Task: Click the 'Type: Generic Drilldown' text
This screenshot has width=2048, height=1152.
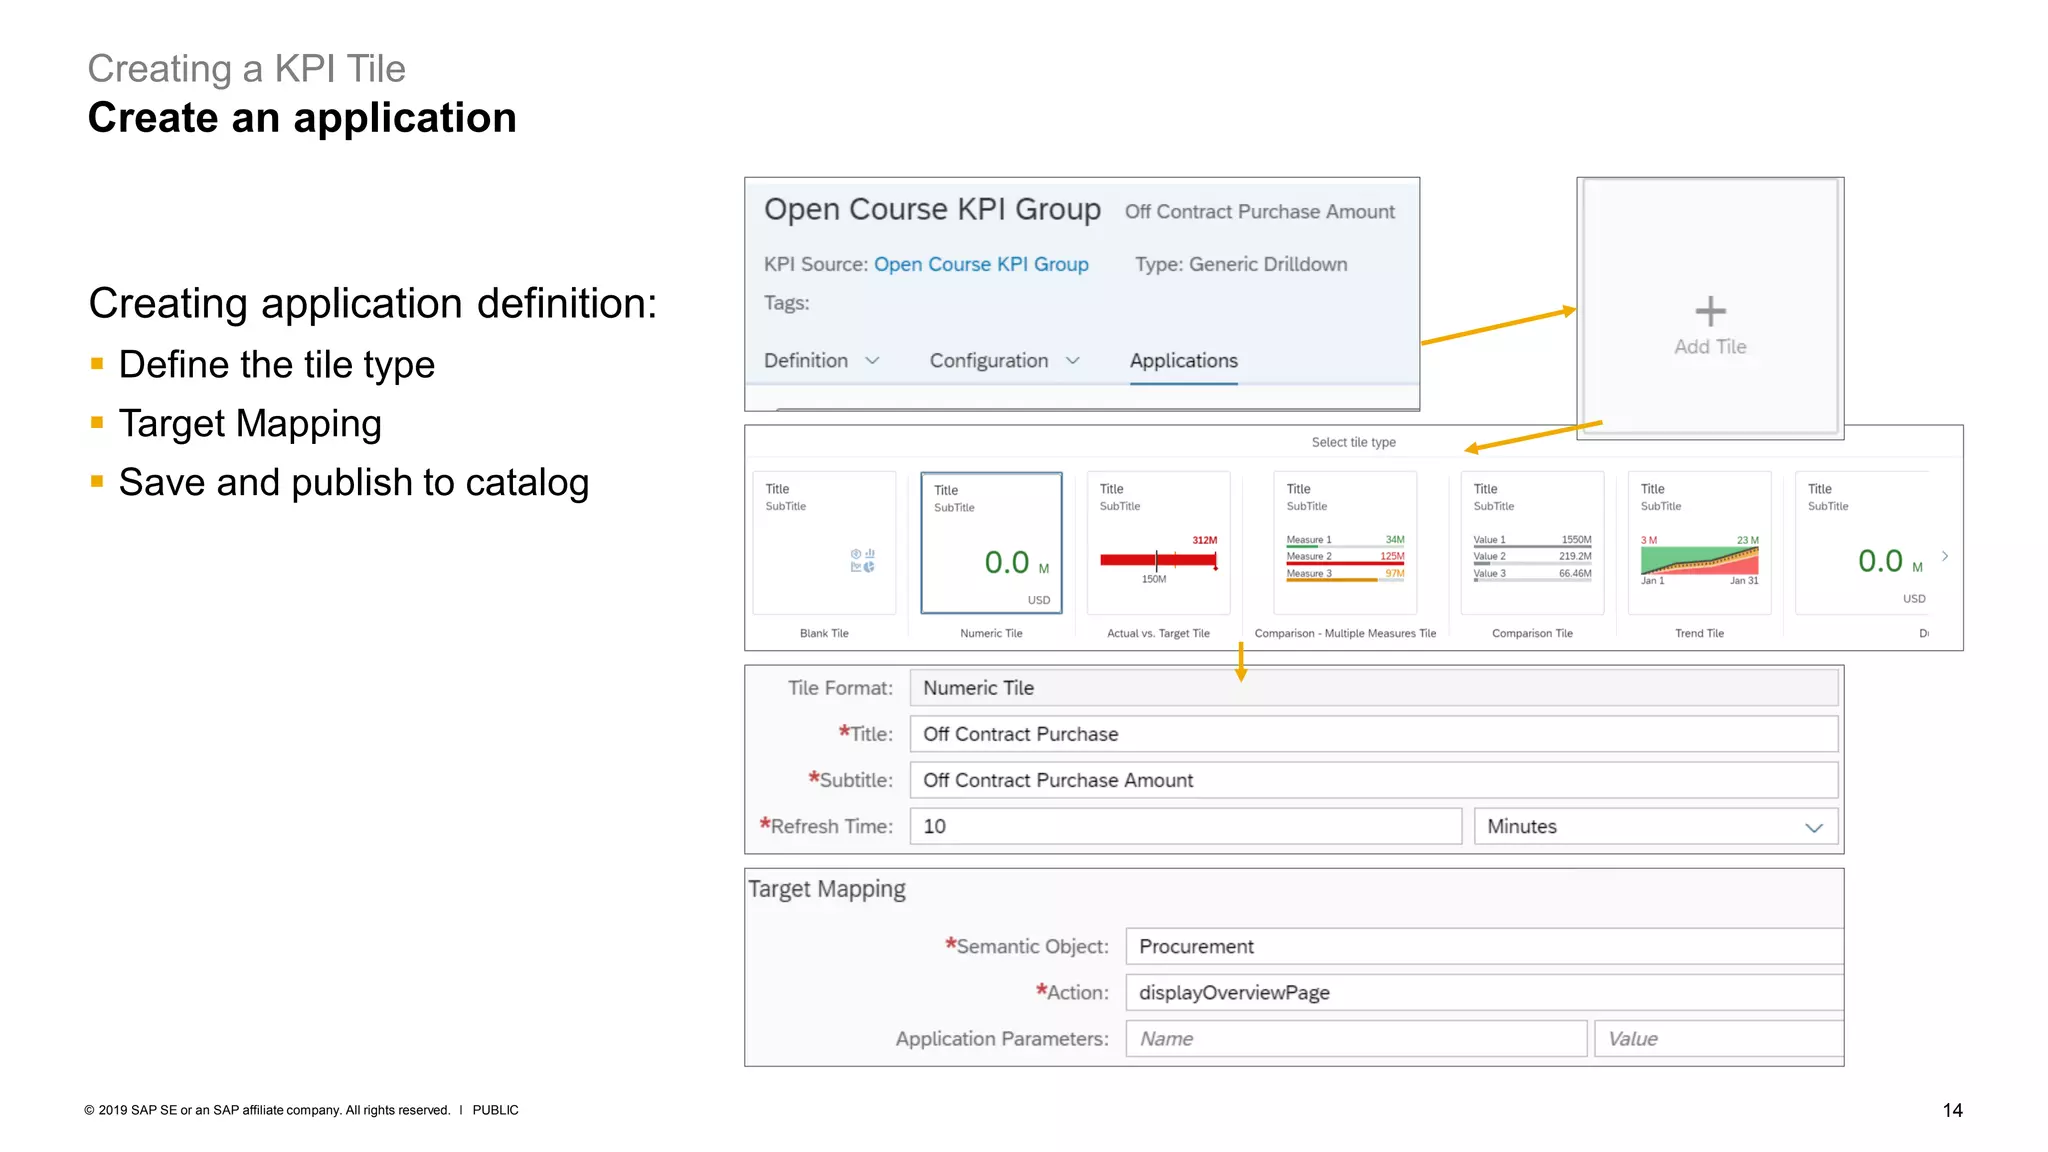Action: (x=1241, y=264)
